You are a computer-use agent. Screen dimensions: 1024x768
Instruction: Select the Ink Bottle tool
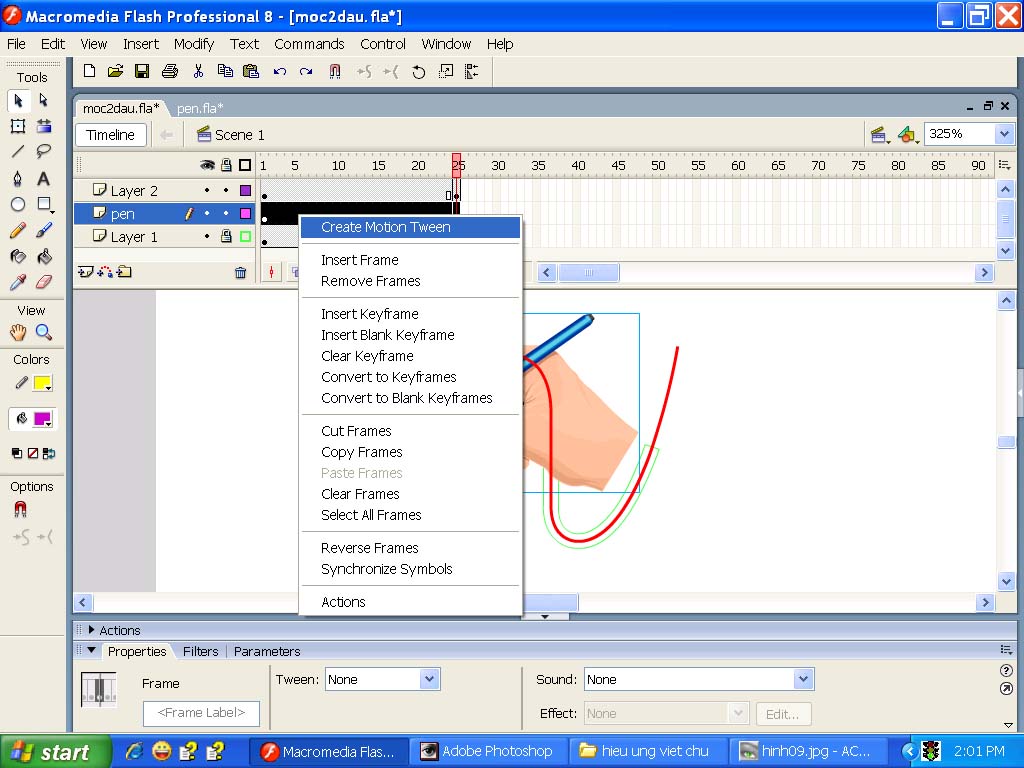click(18, 257)
